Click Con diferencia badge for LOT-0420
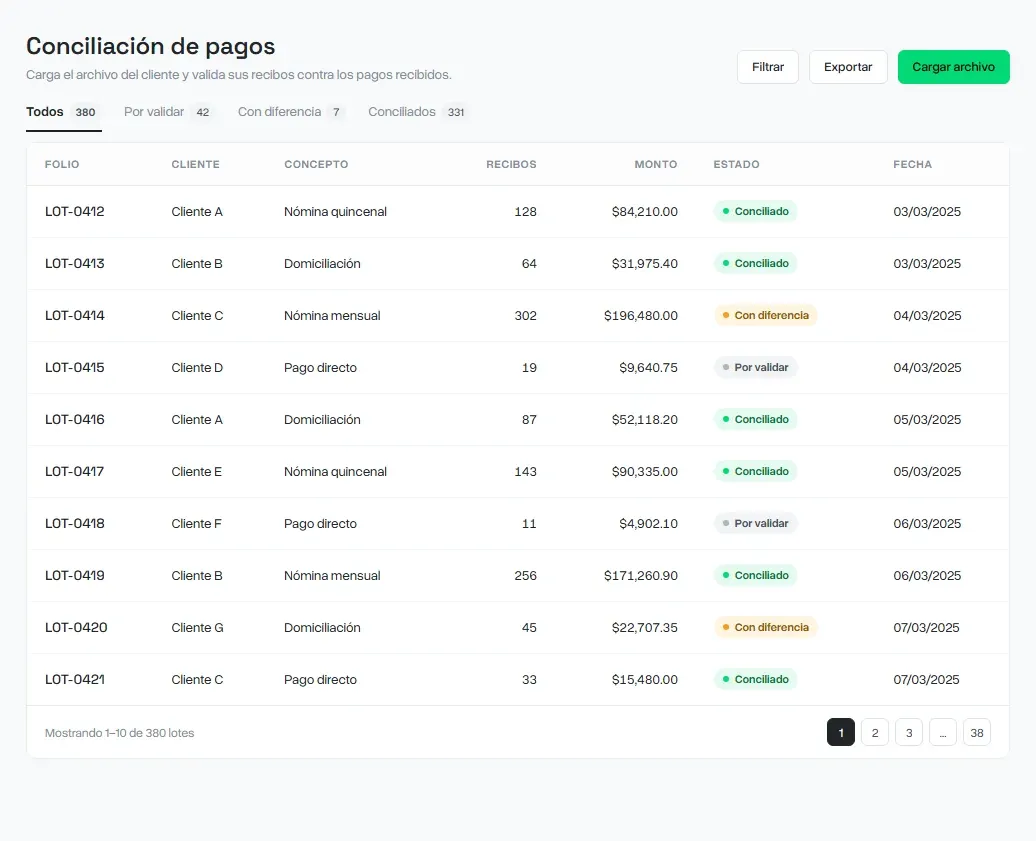The width and height of the screenshot is (1036, 841). (x=765, y=628)
